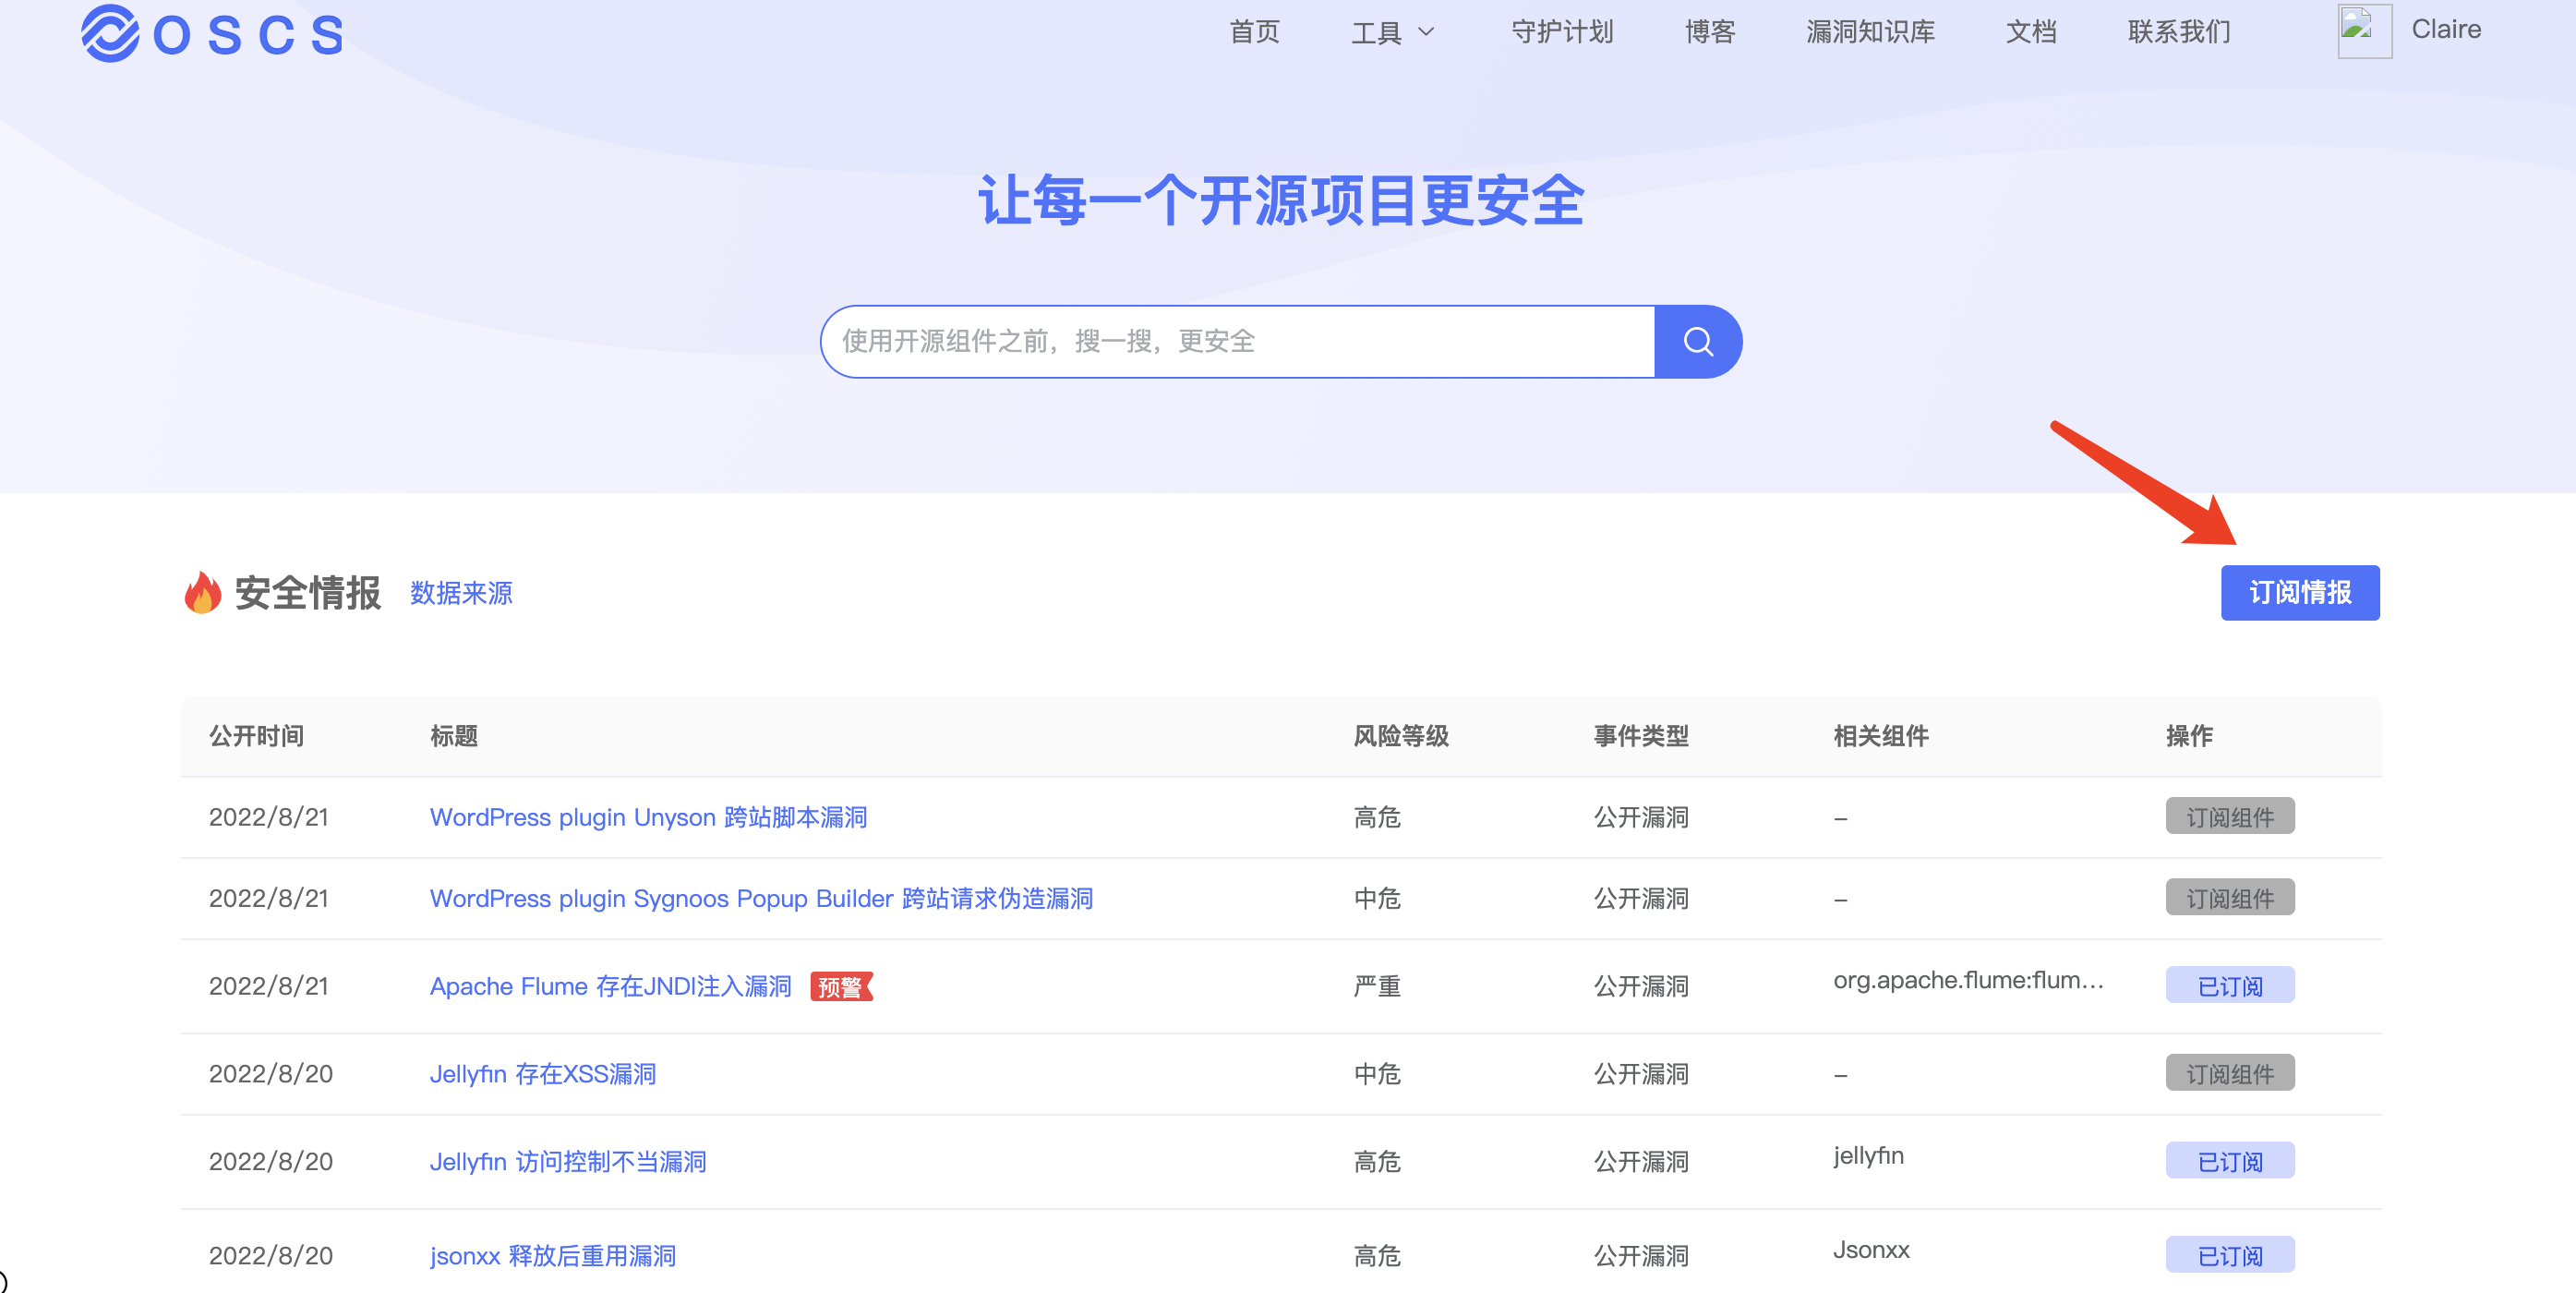2576x1293 pixels.
Task: Toggle 已订阅 for Apache Flume row
Action: [2229, 986]
